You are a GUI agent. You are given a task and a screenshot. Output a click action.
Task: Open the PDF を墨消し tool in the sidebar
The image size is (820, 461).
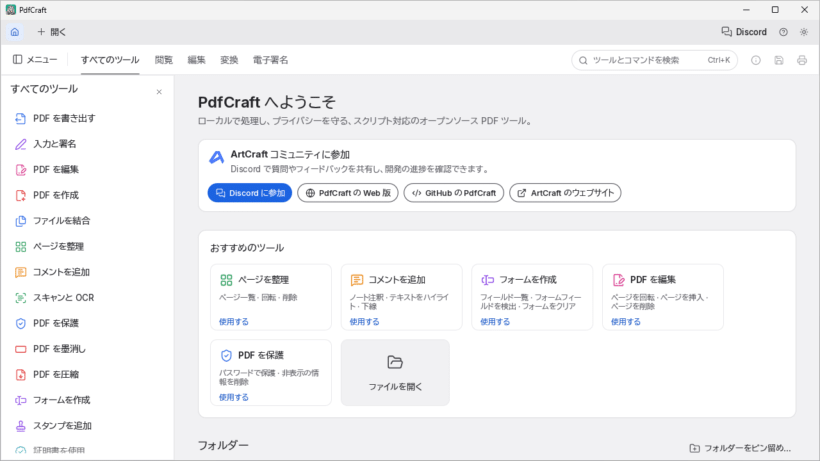87,349
